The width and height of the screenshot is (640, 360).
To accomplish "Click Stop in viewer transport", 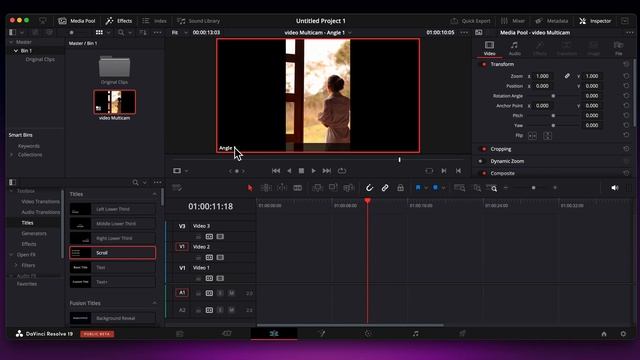I will [301, 171].
